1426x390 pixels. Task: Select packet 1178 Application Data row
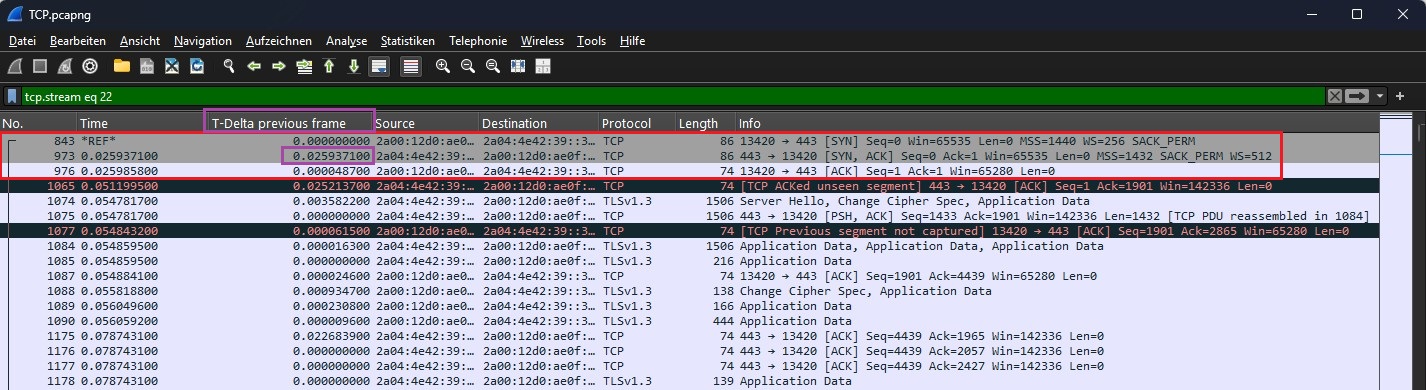tap(689, 381)
